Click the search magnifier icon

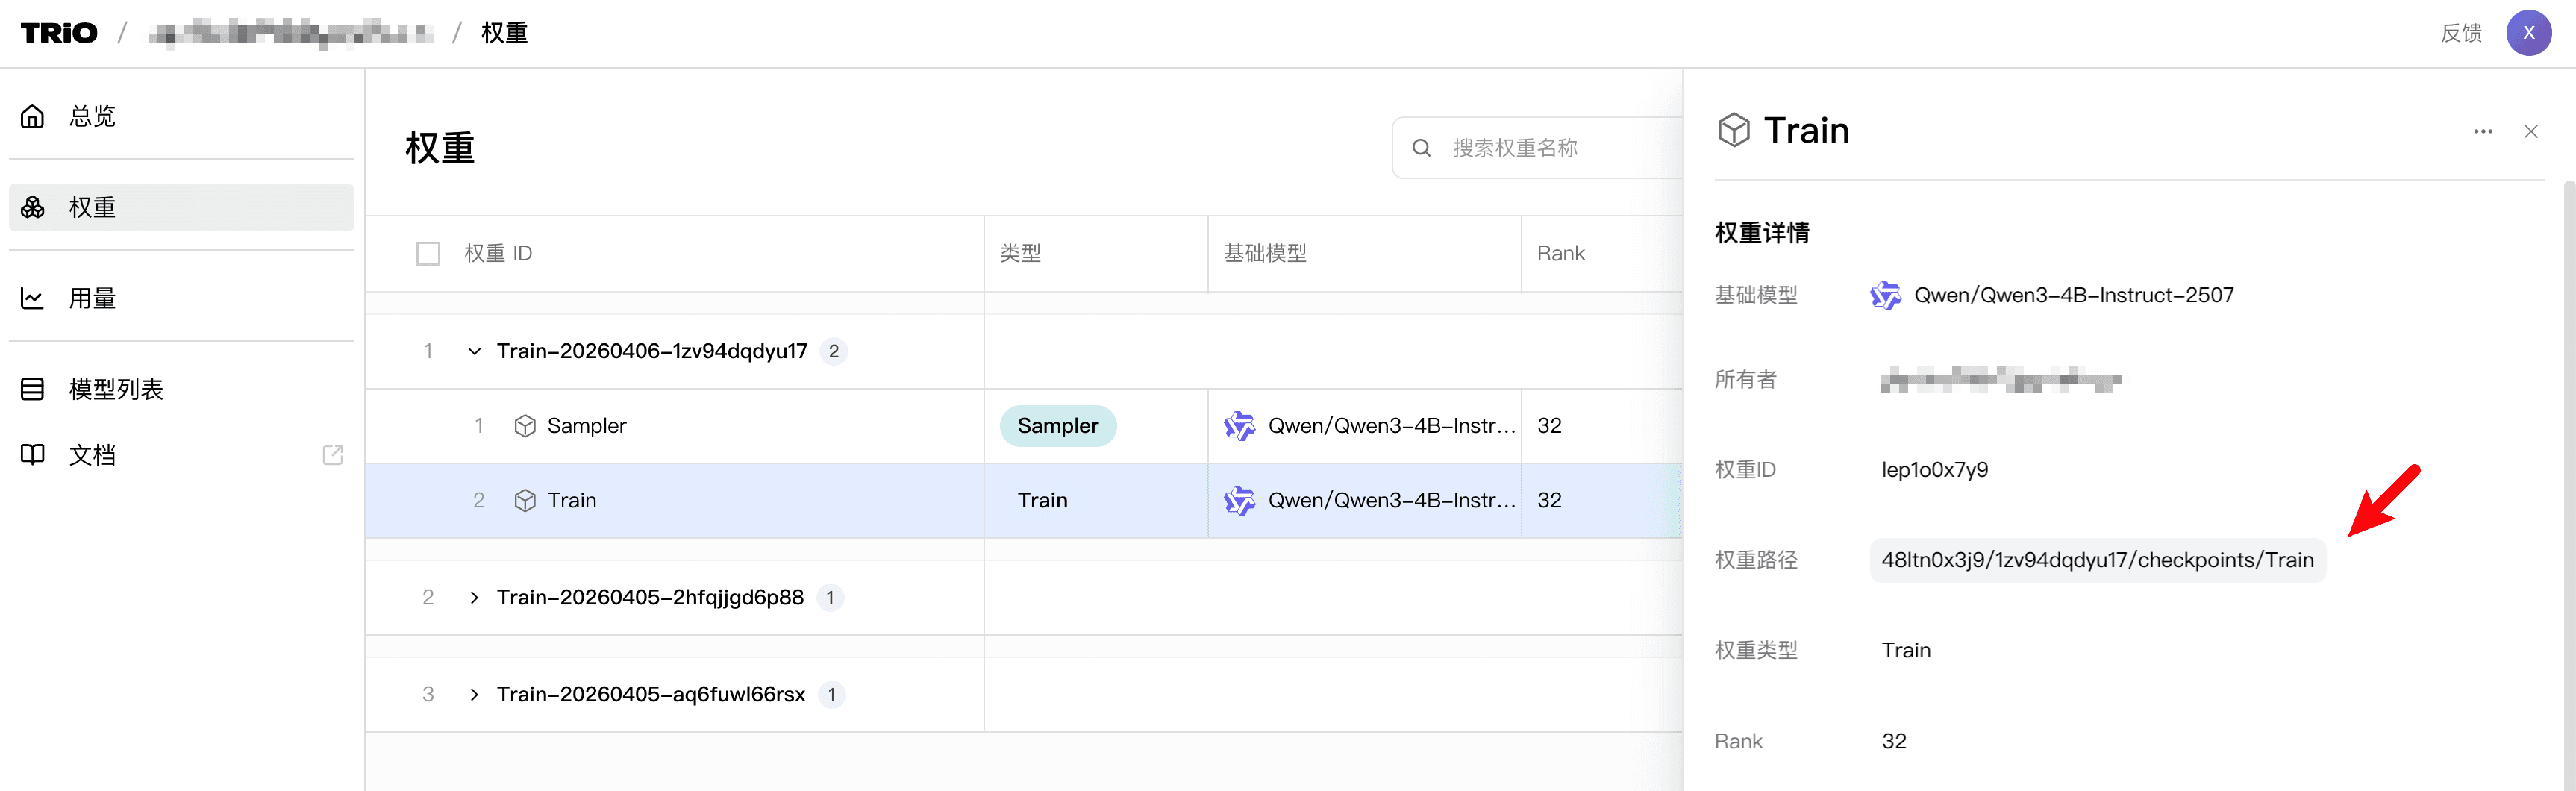pyautogui.click(x=1421, y=148)
